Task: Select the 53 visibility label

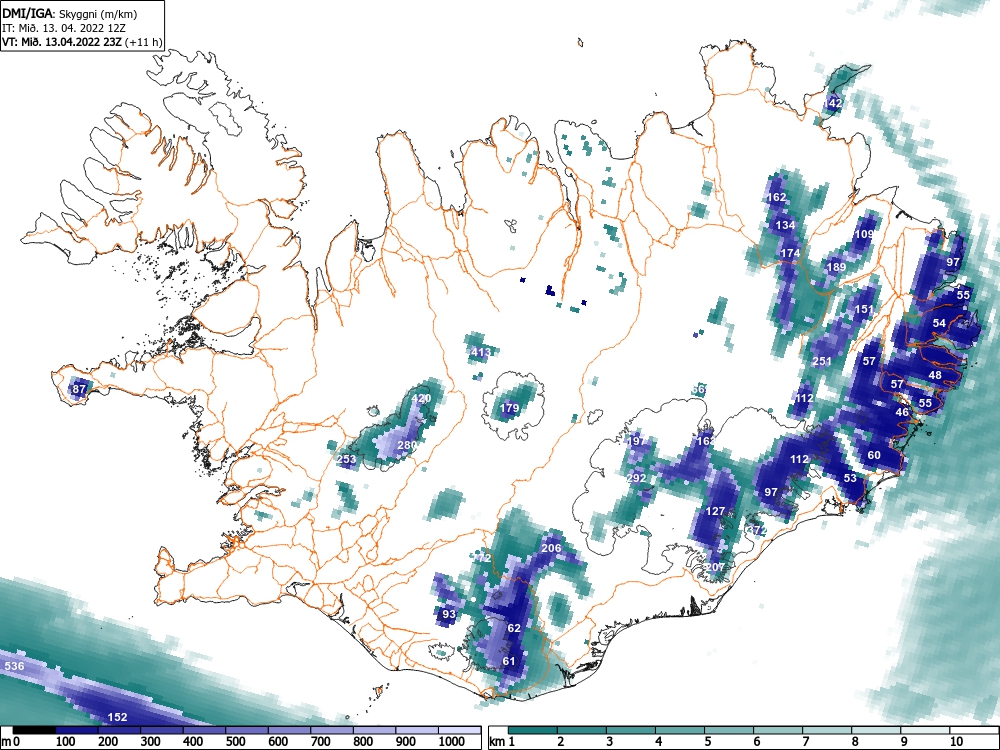Action: 850,478
